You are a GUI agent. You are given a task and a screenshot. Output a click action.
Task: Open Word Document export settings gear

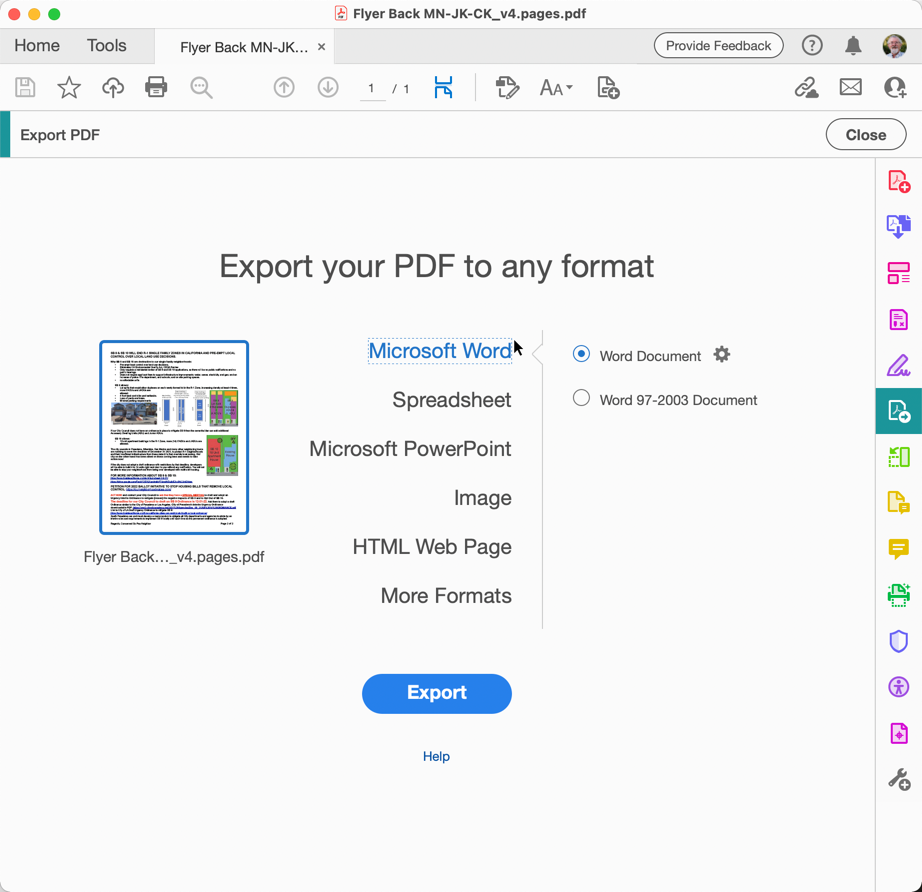pyautogui.click(x=722, y=354)
